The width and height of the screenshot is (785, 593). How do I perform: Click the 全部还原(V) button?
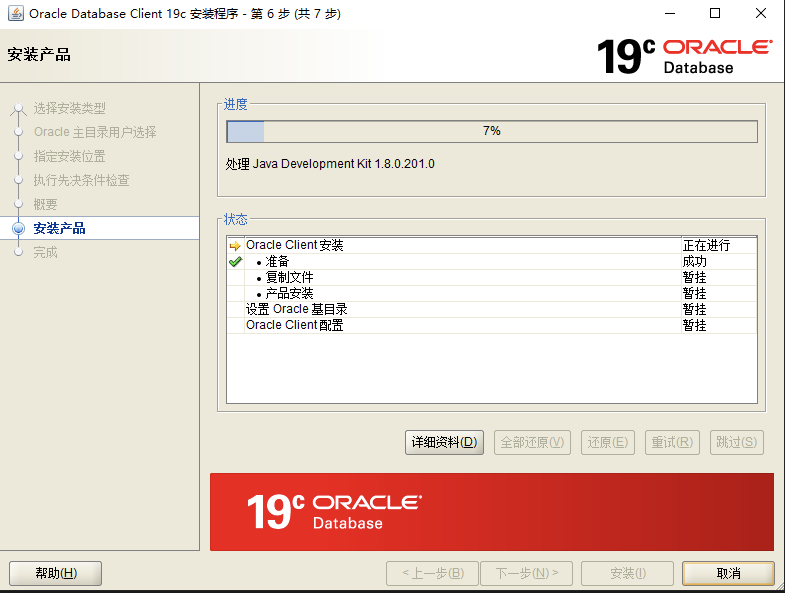tap(532, 442)
